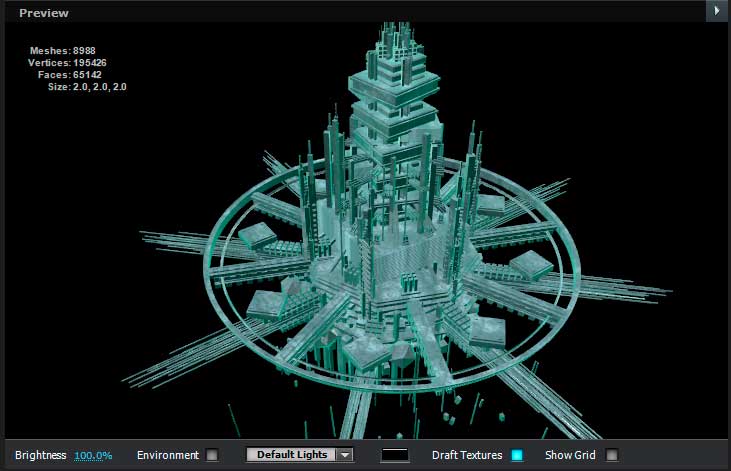
Task: Open the black background color swatch
Action: coord(395,455)
